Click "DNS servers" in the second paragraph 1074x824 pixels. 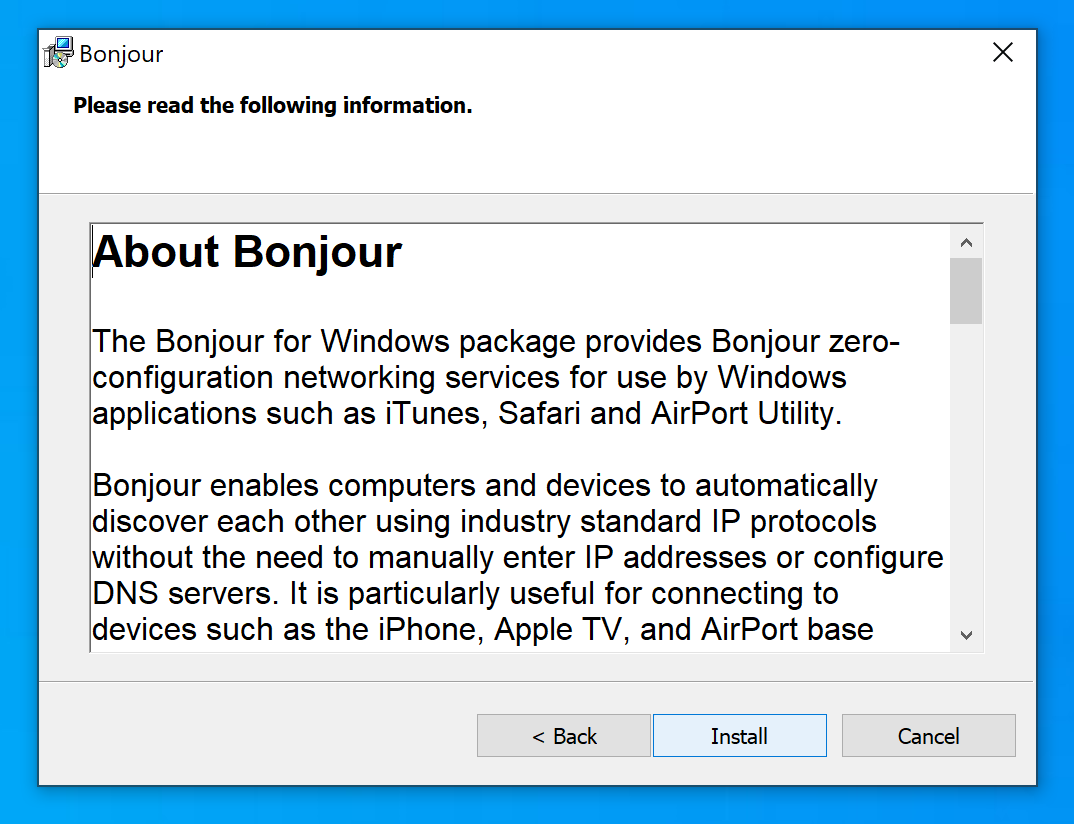tap(185, 594)
